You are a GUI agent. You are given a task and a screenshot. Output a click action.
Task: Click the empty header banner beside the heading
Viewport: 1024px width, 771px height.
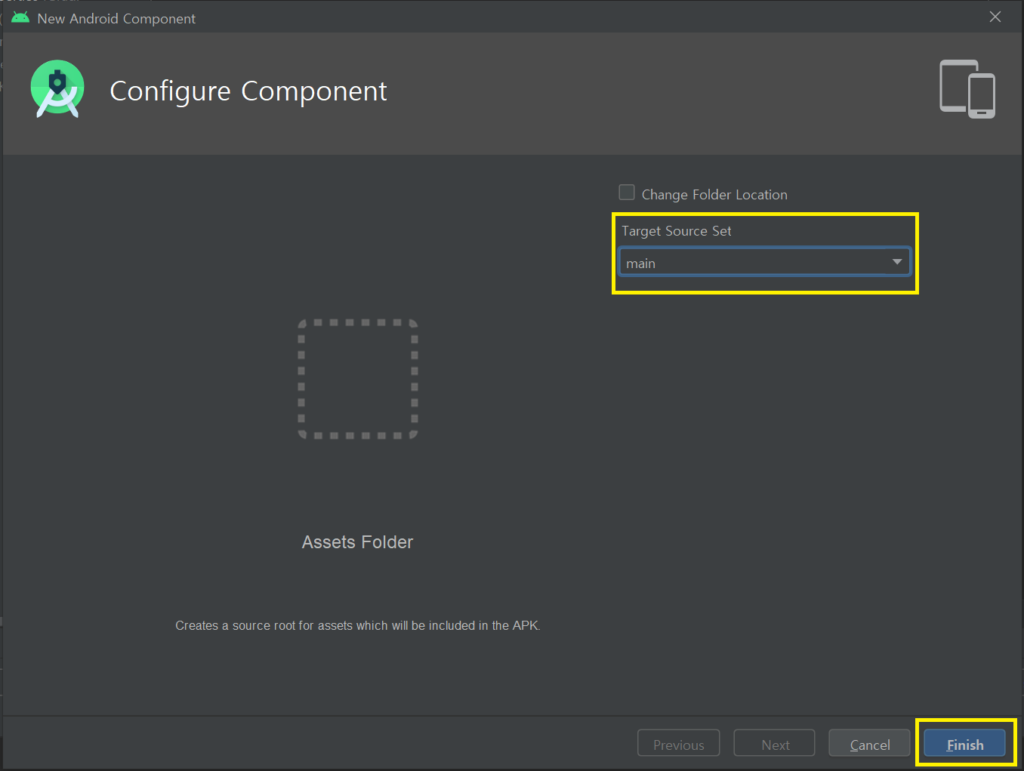pyautogui.click(x=650, y=92)
